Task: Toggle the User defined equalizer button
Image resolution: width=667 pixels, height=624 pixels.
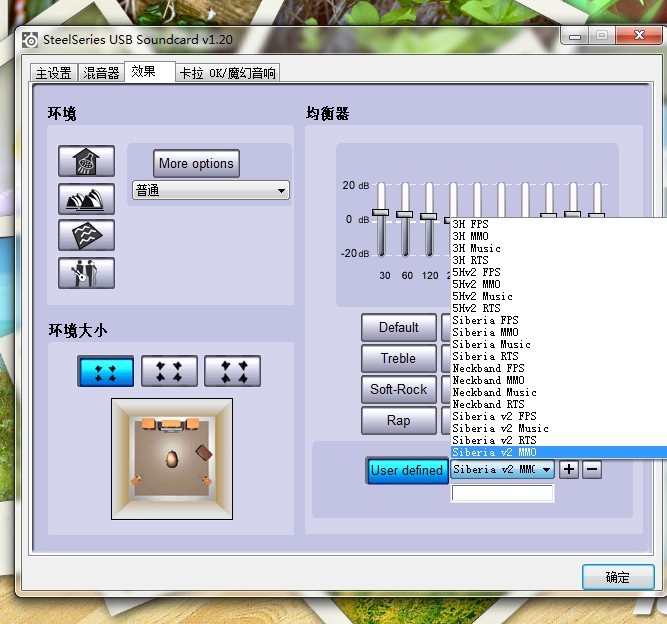Action: tap(407, 470)
